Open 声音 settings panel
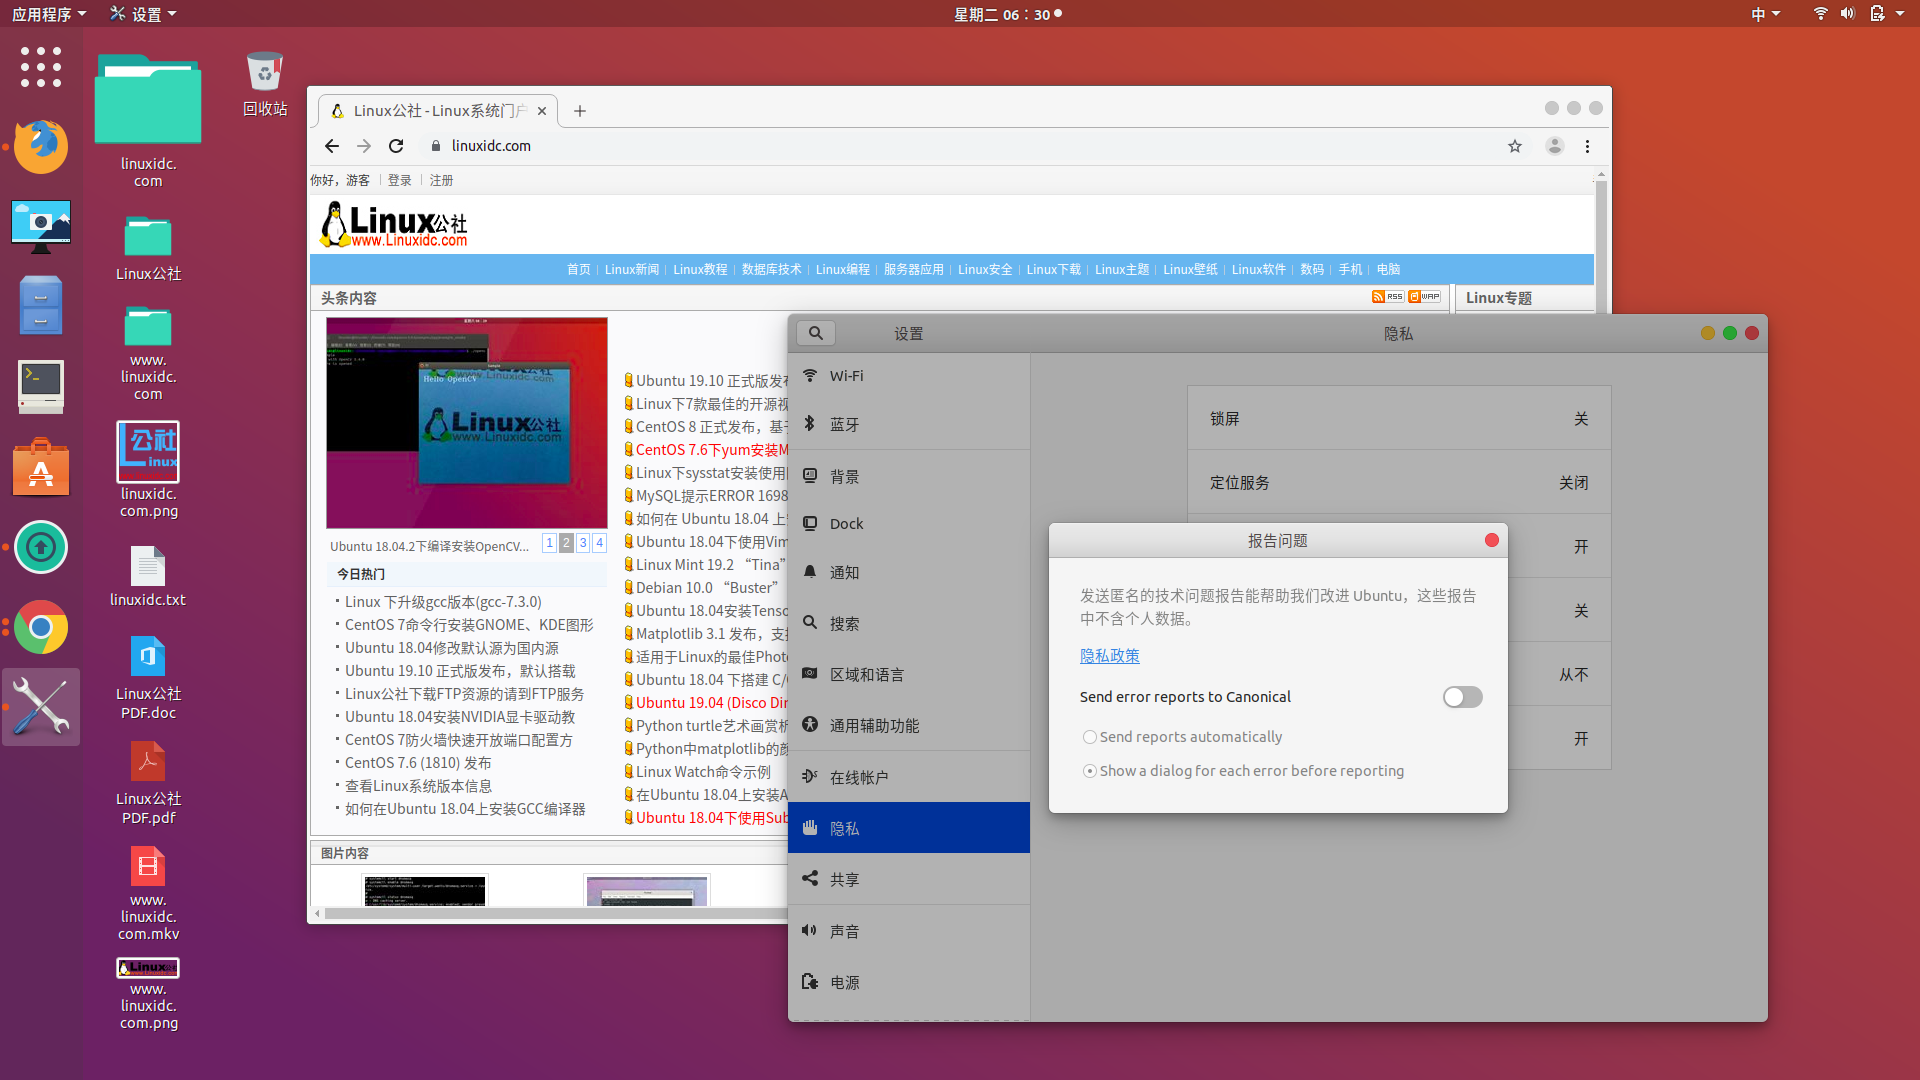This screenshot has height=1080, width=1920. [x=908, y=931]
